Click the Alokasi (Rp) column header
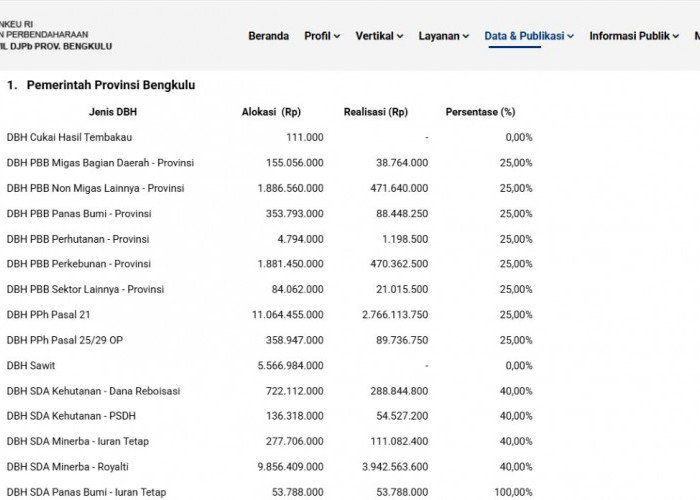Viewport: 700px width, 500px height. coord(271,112)
